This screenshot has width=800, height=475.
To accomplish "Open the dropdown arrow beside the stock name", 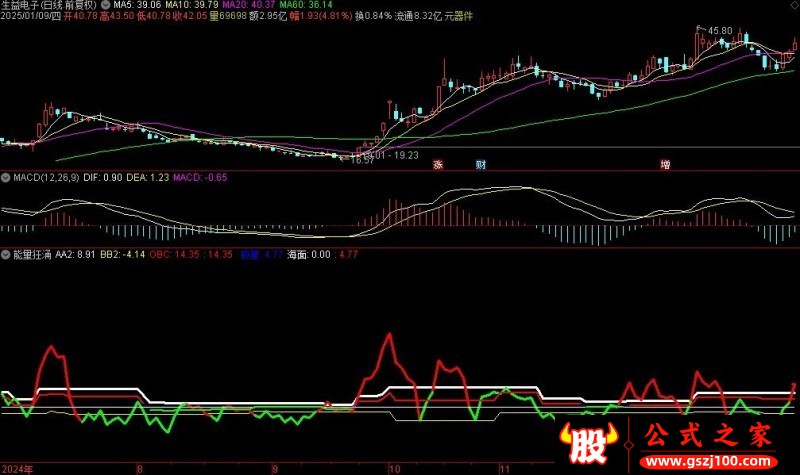I will click(106, 5).
